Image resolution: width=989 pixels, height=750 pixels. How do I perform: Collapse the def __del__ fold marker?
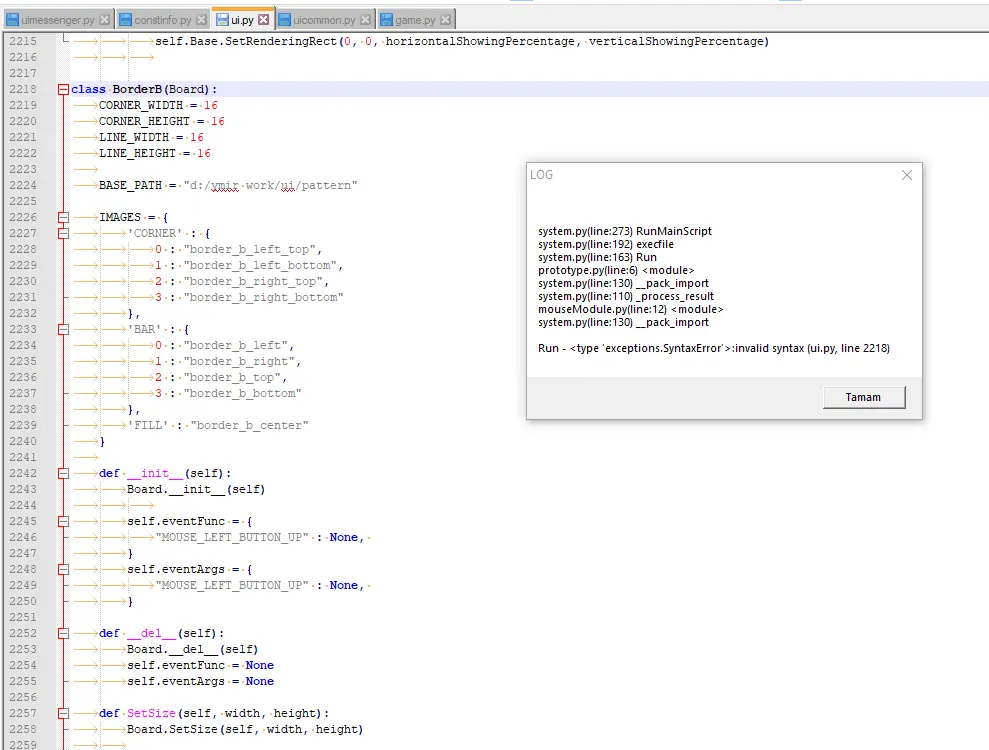click(x=63, y=633)
